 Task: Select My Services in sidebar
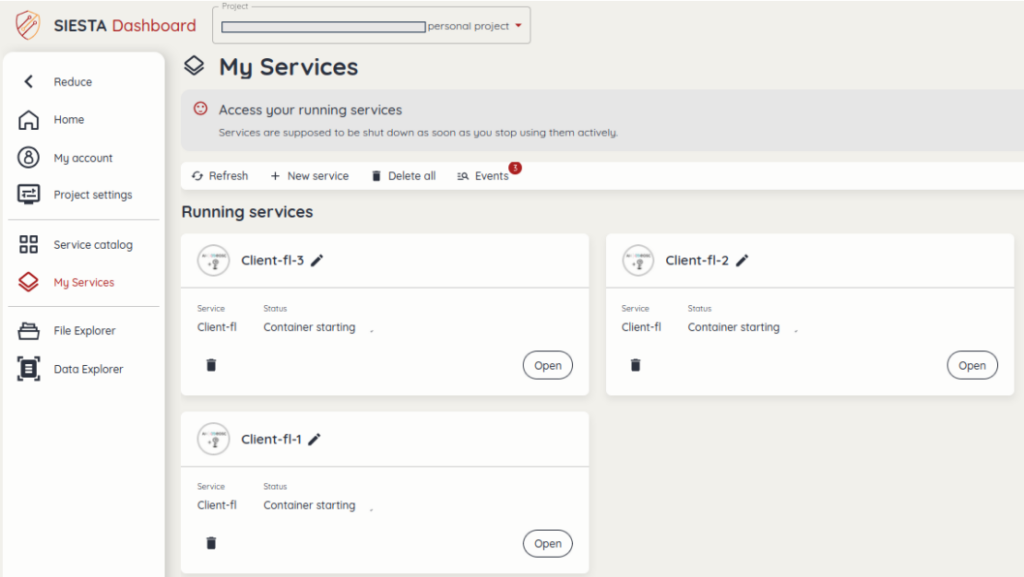pos(83,283)
